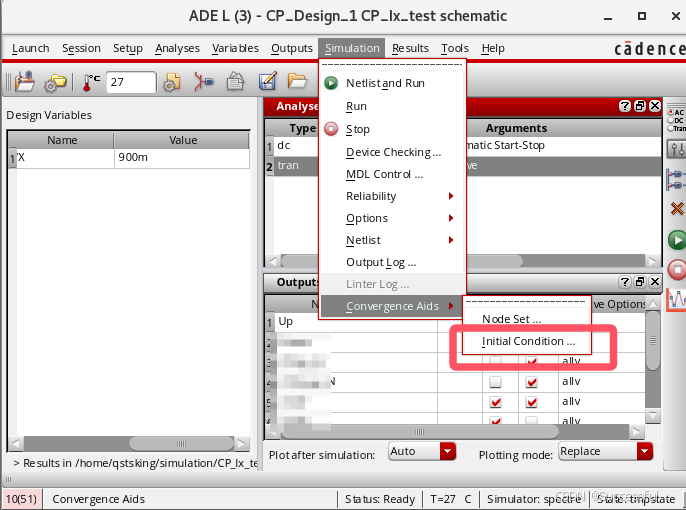Click the sliders settings icon in right sidebar

tap(676, 149)
